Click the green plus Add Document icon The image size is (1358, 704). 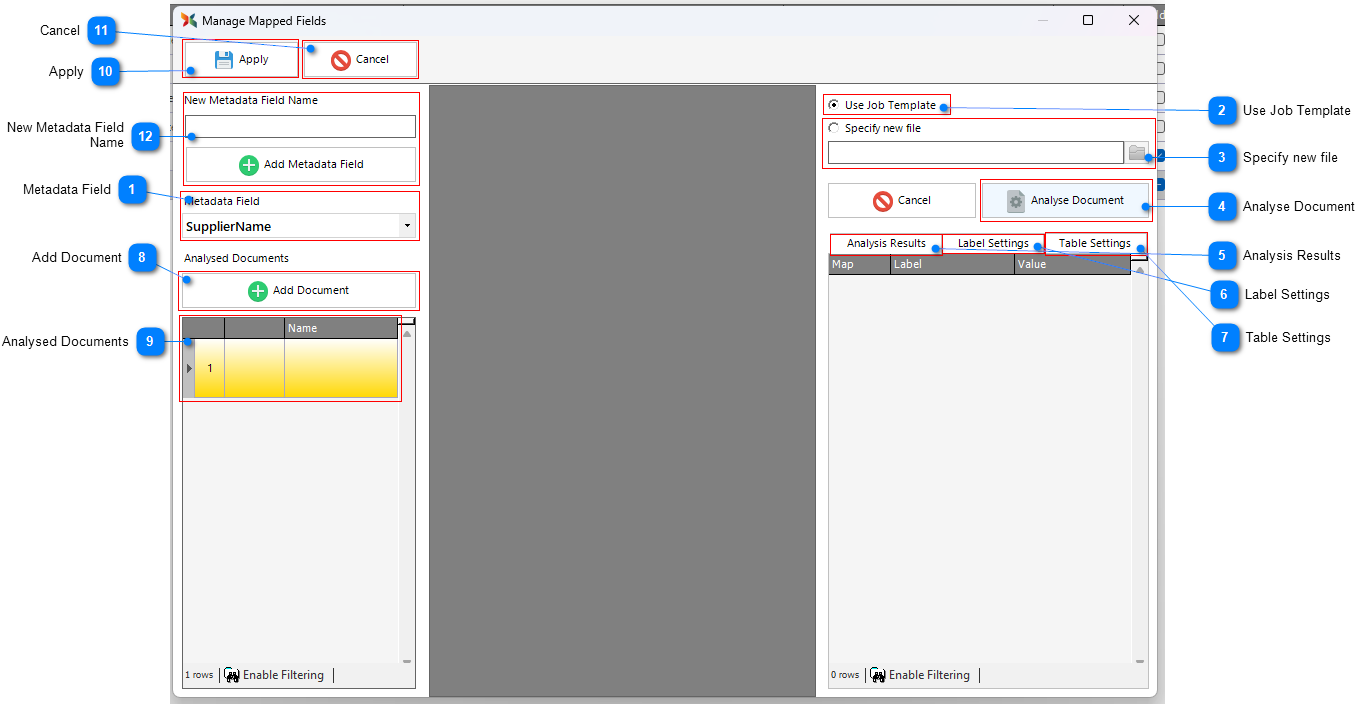coord(258,291)
